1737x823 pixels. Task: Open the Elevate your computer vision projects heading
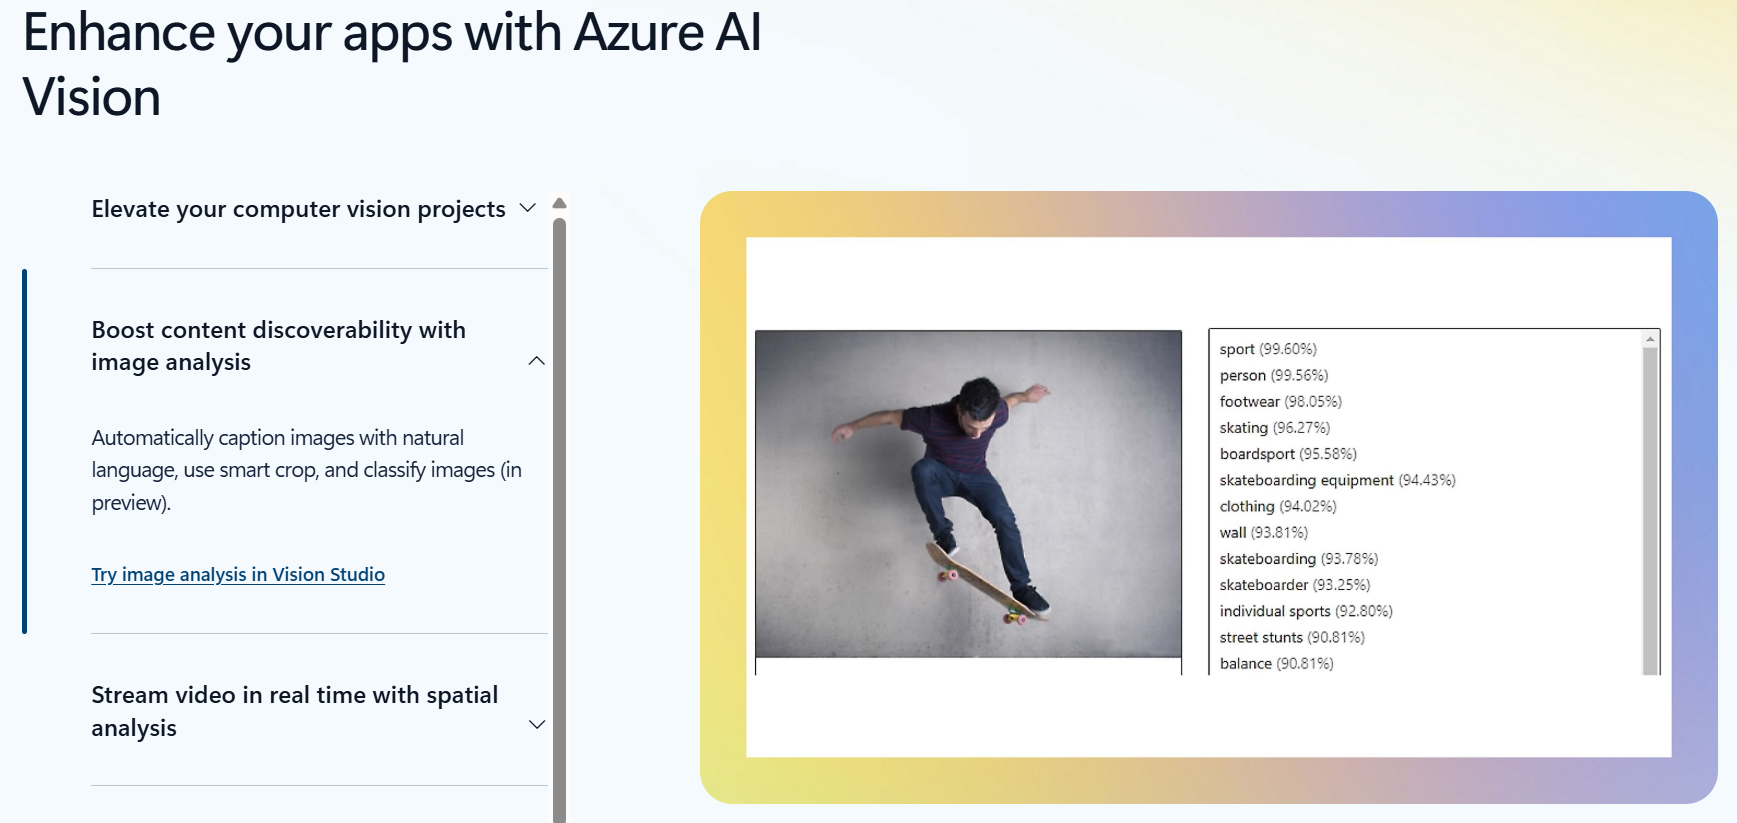click(298, 209)
